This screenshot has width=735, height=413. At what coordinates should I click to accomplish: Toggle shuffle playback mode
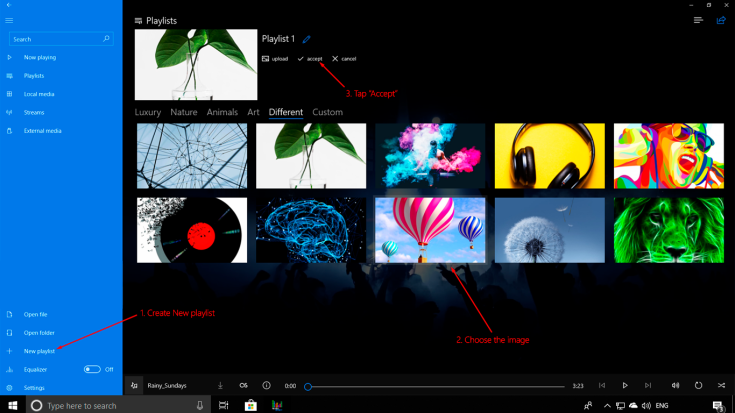point(721,385)
